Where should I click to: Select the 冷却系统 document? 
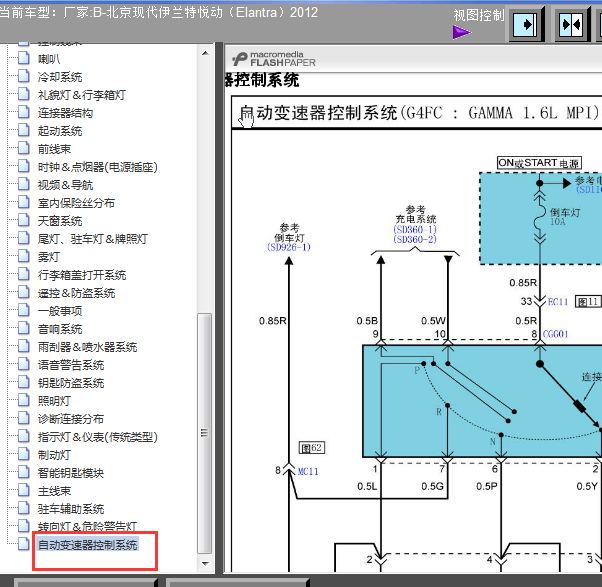coord(60,77)
